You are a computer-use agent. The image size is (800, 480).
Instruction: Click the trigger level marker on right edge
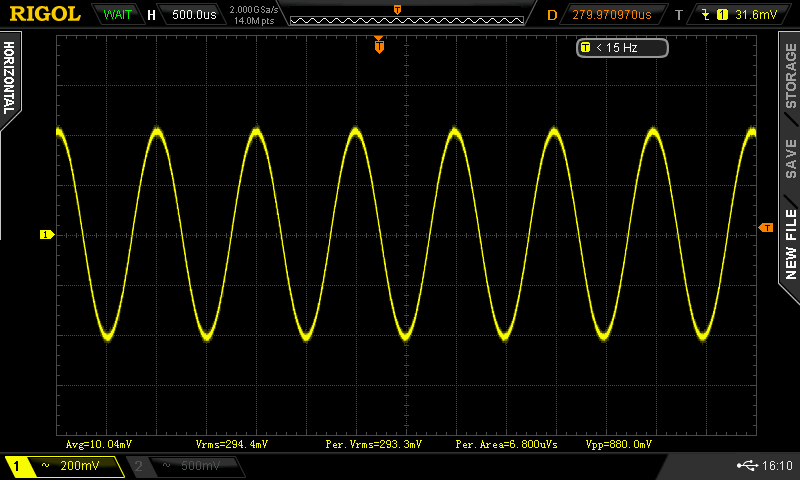point(766,228)
